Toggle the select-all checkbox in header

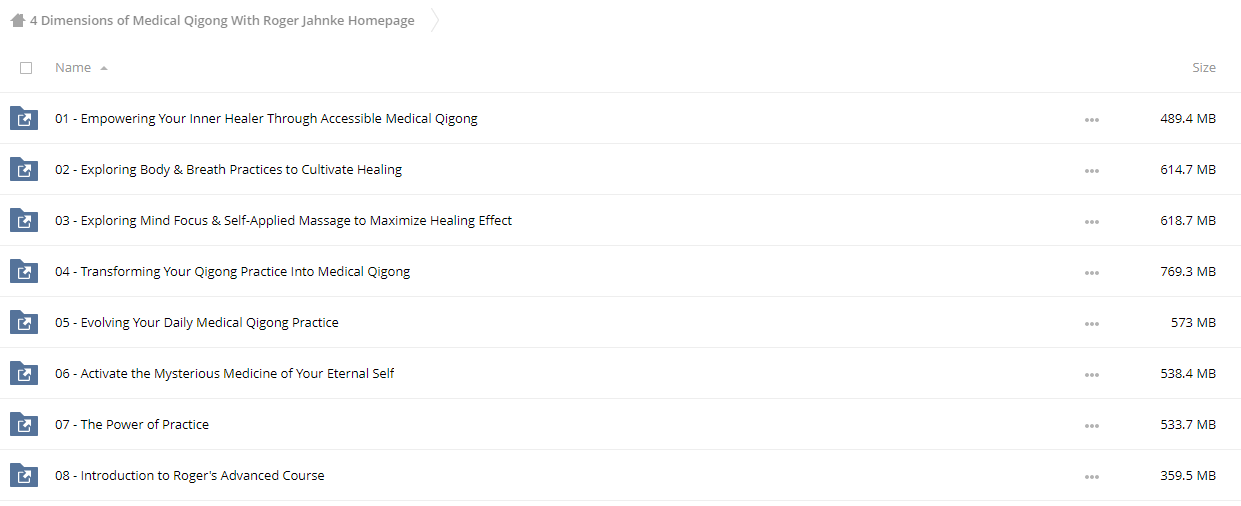click(x=26, y=68)
